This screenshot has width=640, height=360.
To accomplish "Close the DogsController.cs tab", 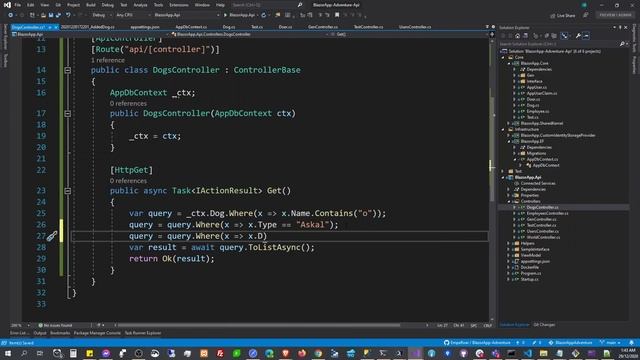I will coord(56,27).
